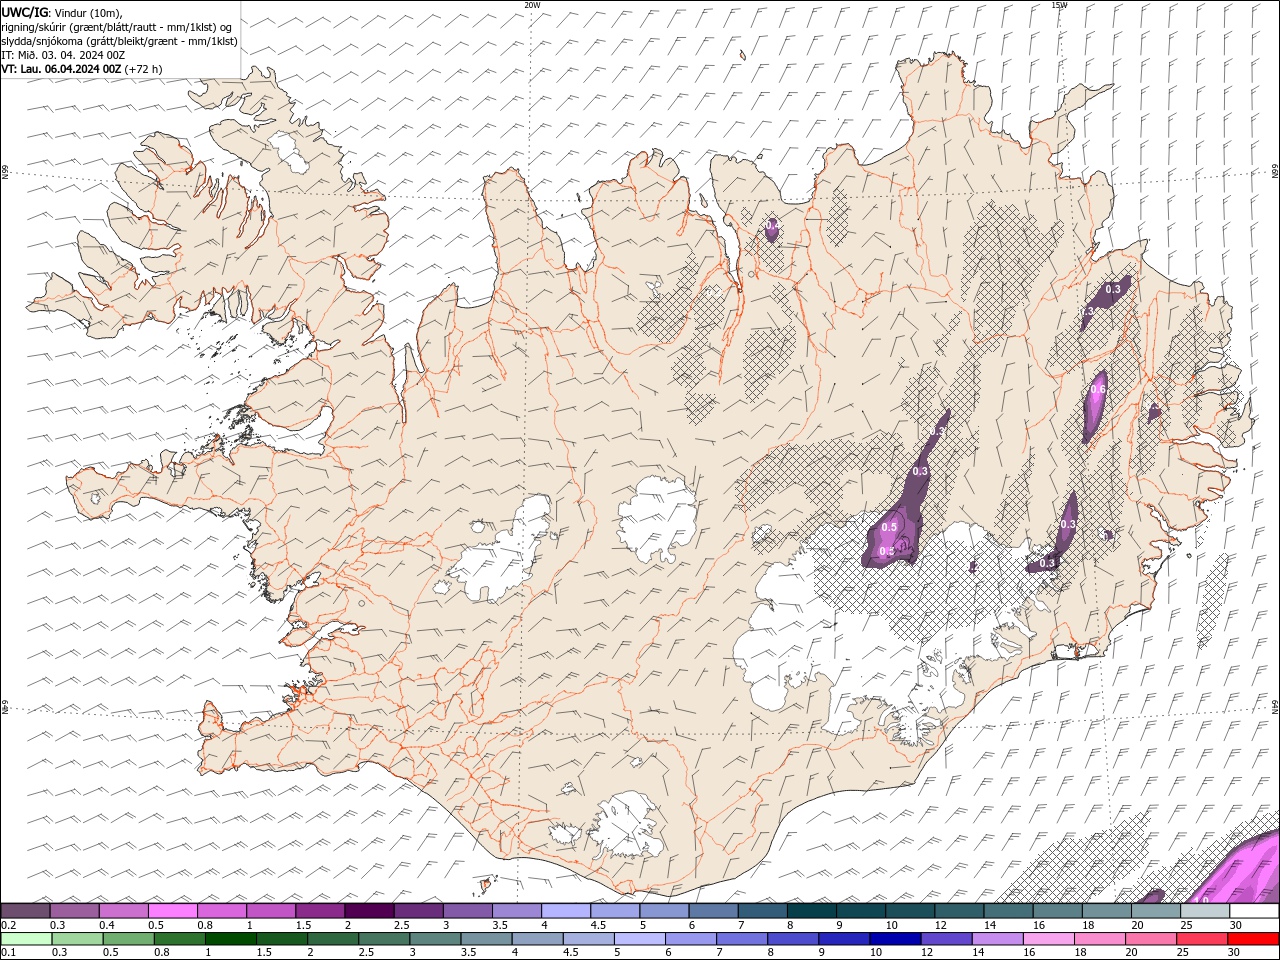Click upper legend light lavender swatch at 4
Viewport: 1280px width, 960px height.
(565, 911)
